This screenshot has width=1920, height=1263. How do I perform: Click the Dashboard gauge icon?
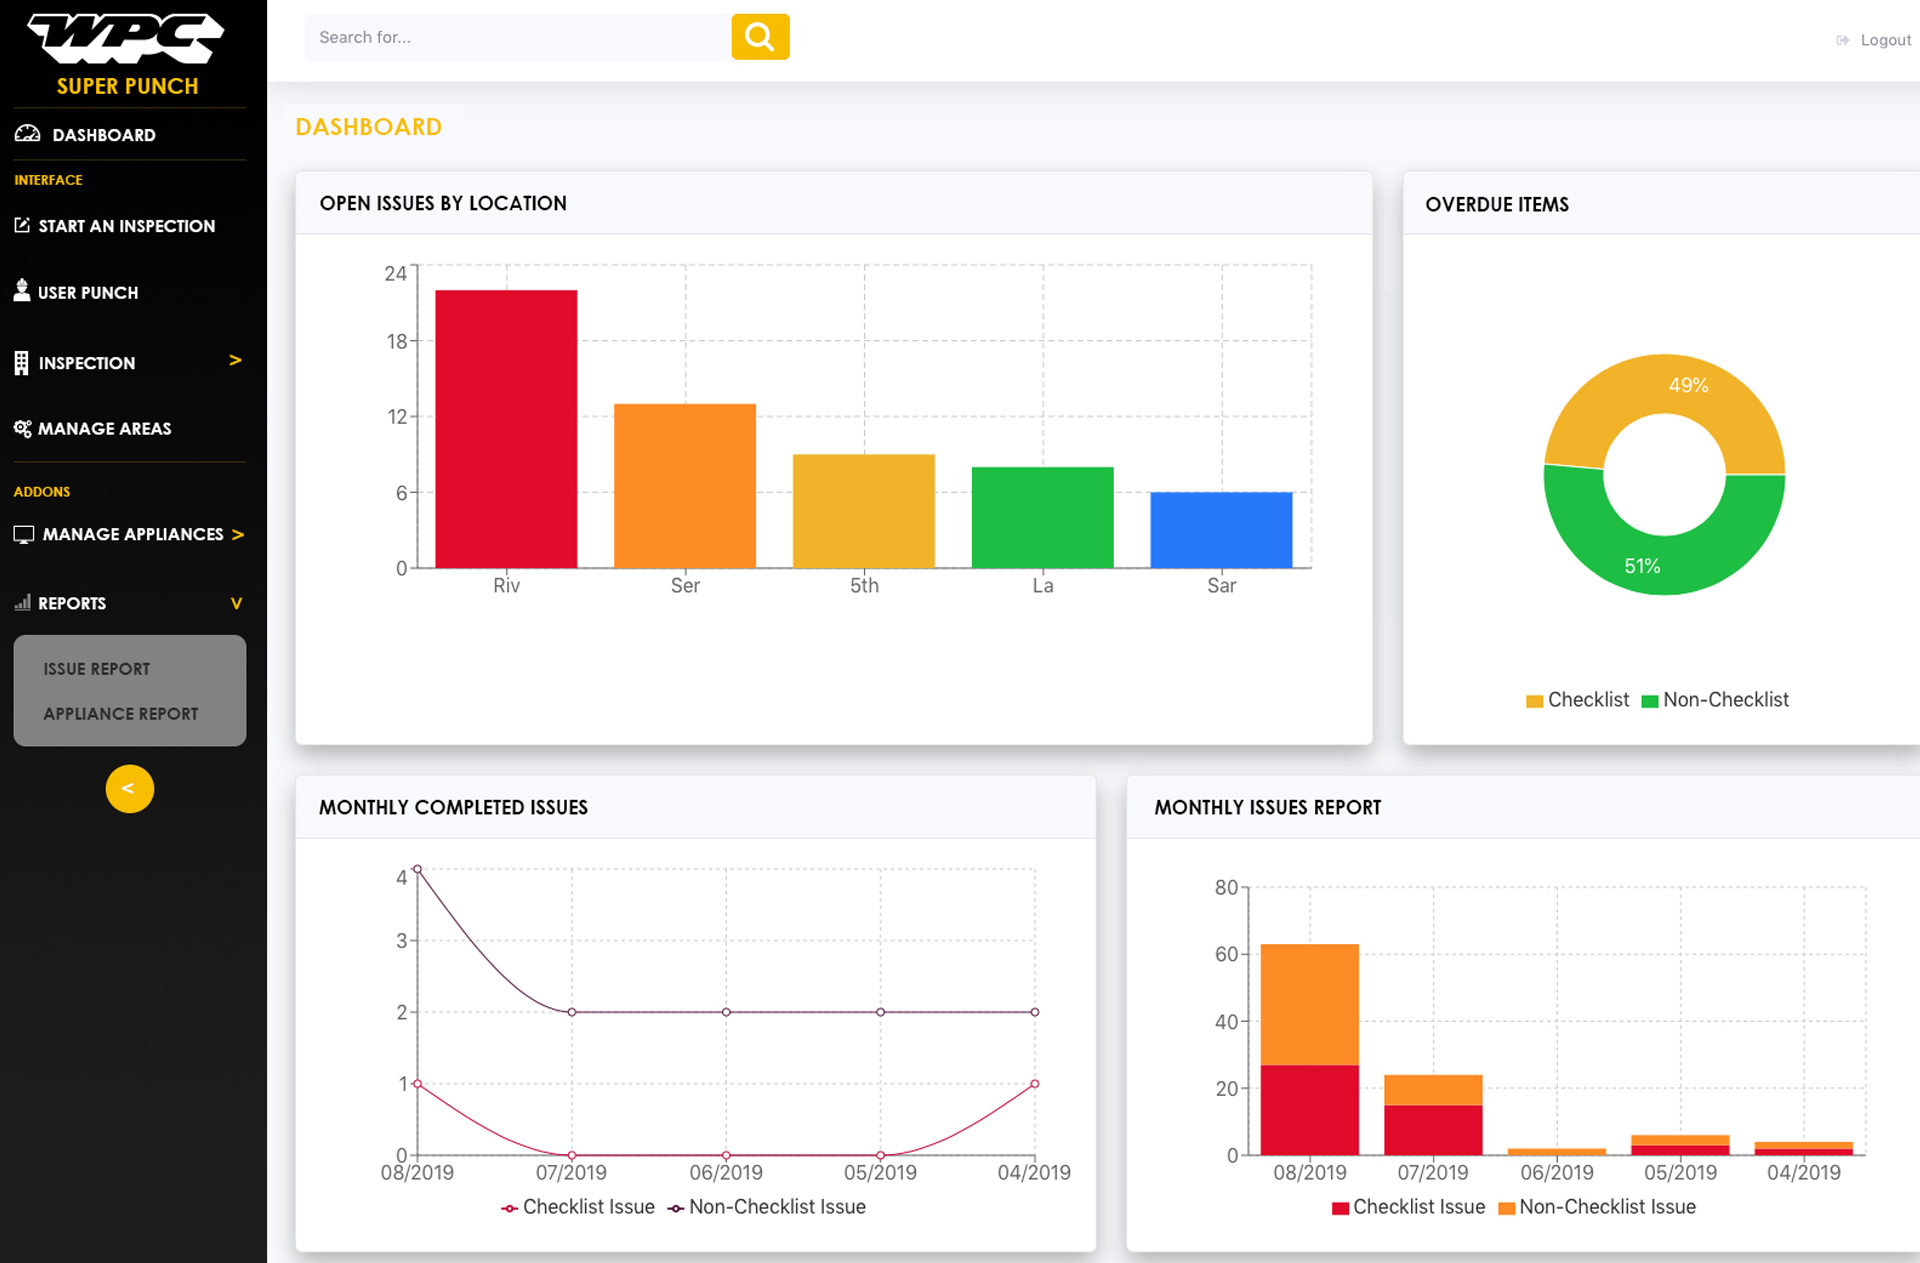point(28,134)
